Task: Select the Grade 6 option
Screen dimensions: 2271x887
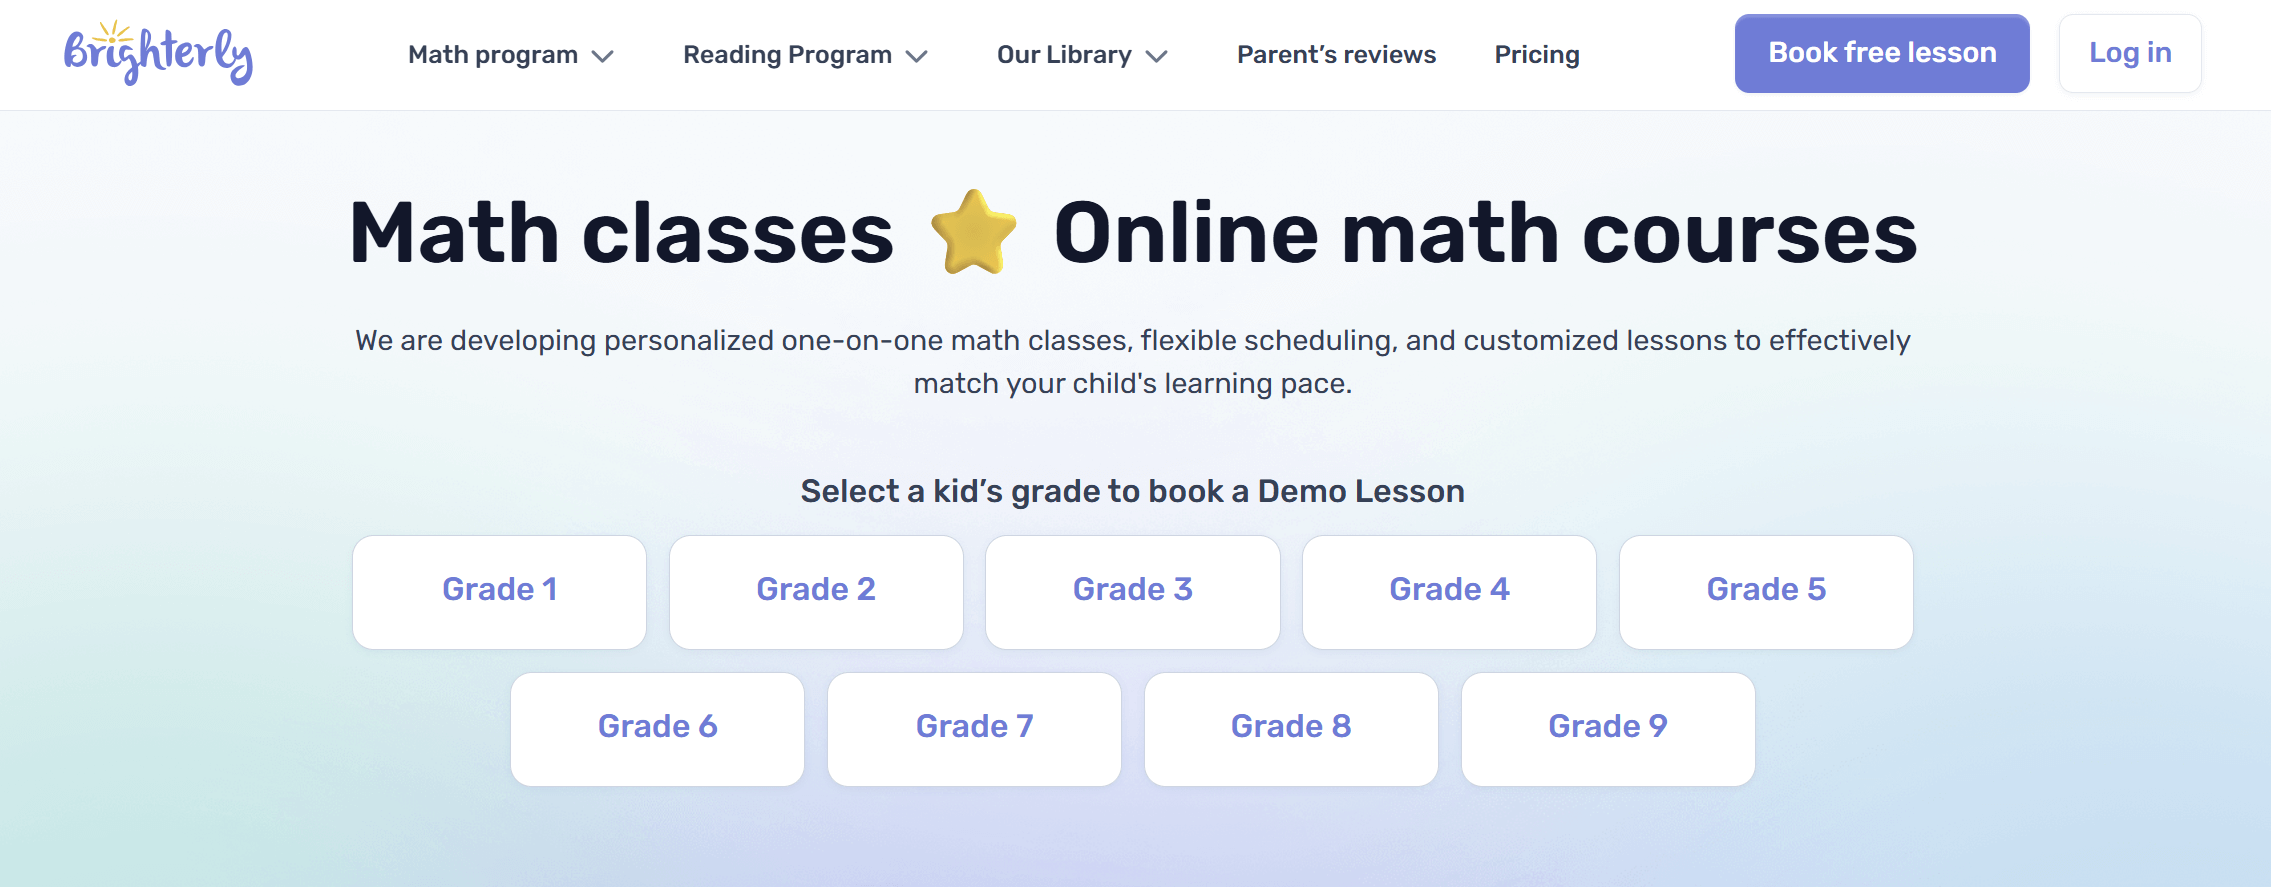Action: pos(657,728)
